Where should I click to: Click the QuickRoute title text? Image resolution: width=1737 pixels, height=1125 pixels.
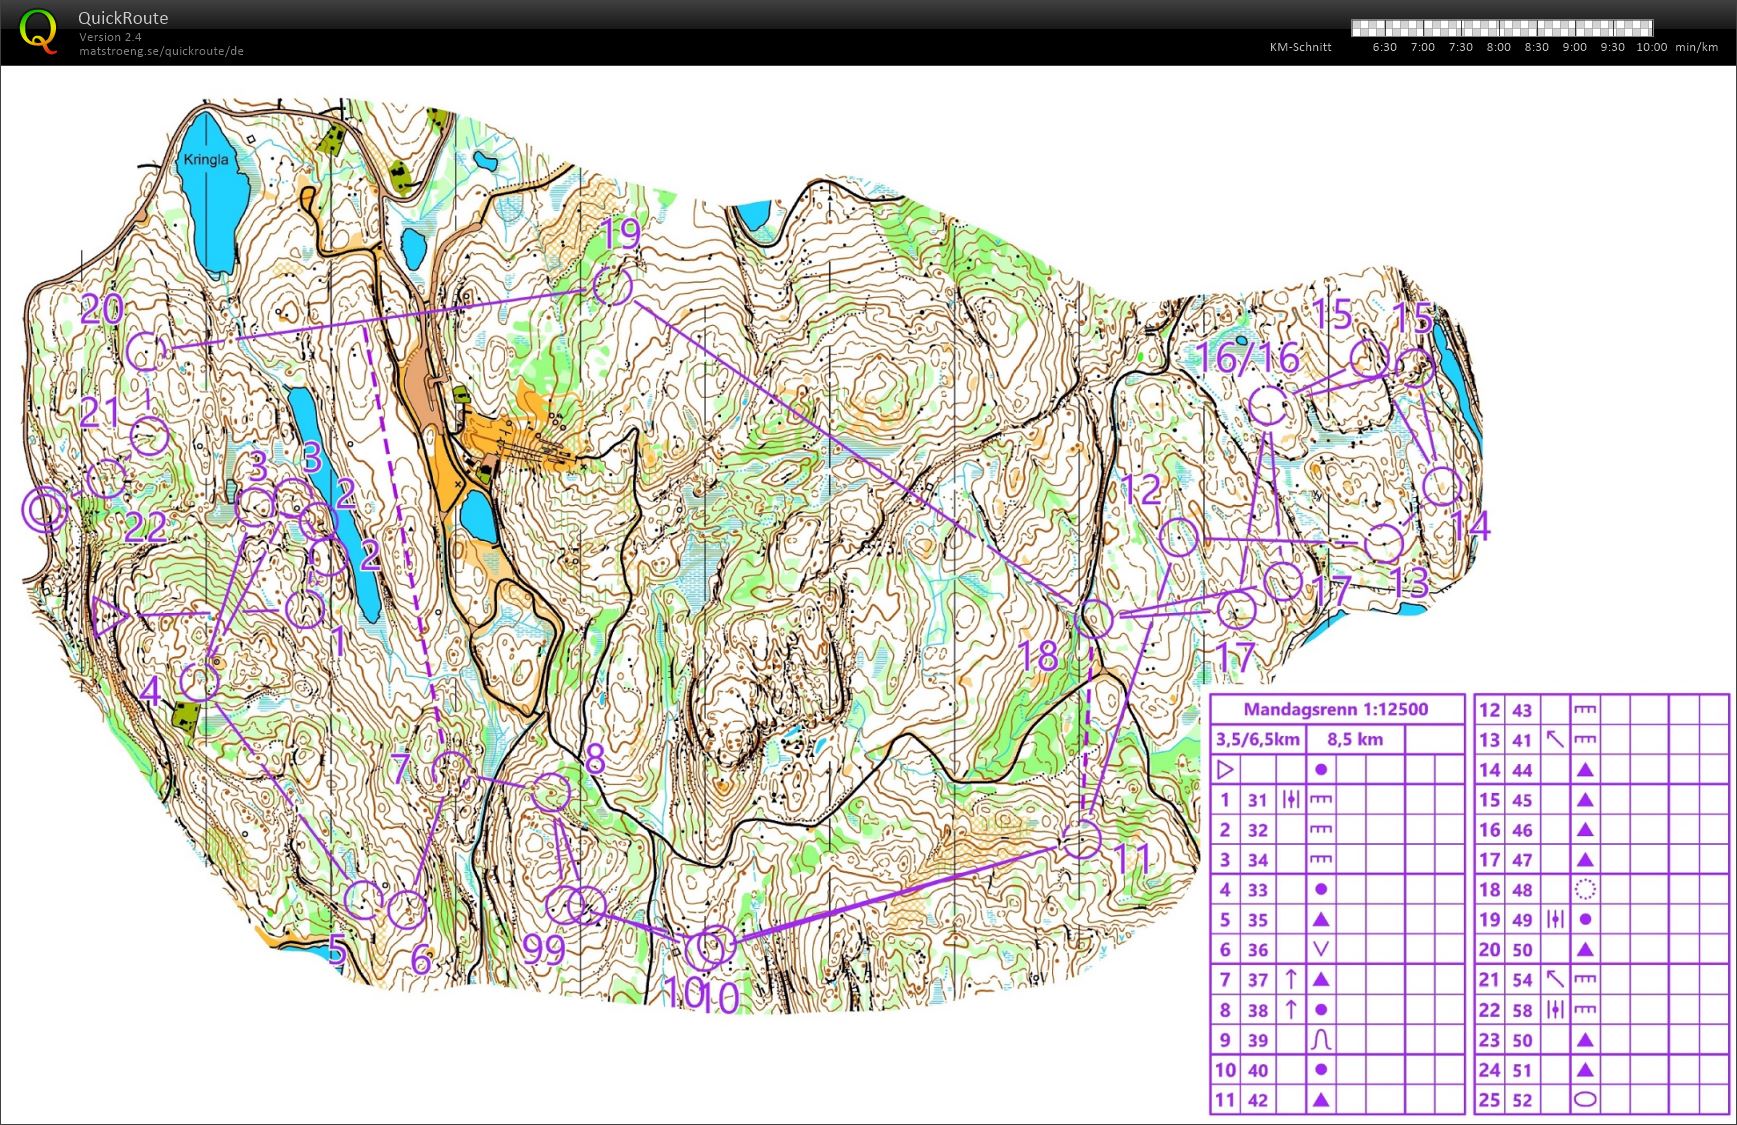click(x=123, y=18)
